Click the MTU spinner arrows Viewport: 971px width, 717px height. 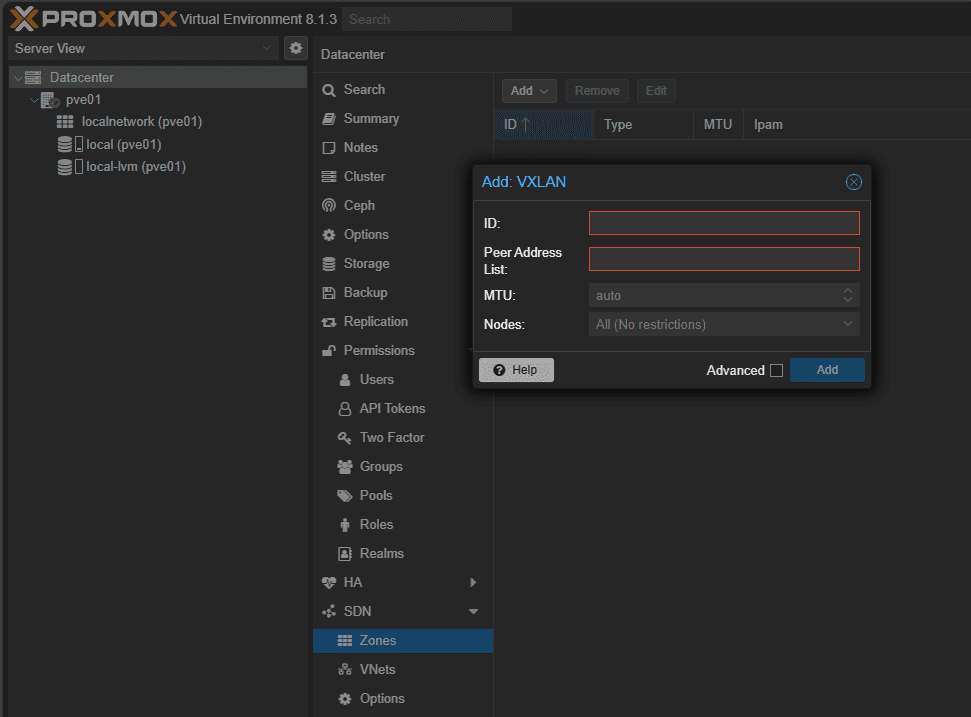pos(848,295)
